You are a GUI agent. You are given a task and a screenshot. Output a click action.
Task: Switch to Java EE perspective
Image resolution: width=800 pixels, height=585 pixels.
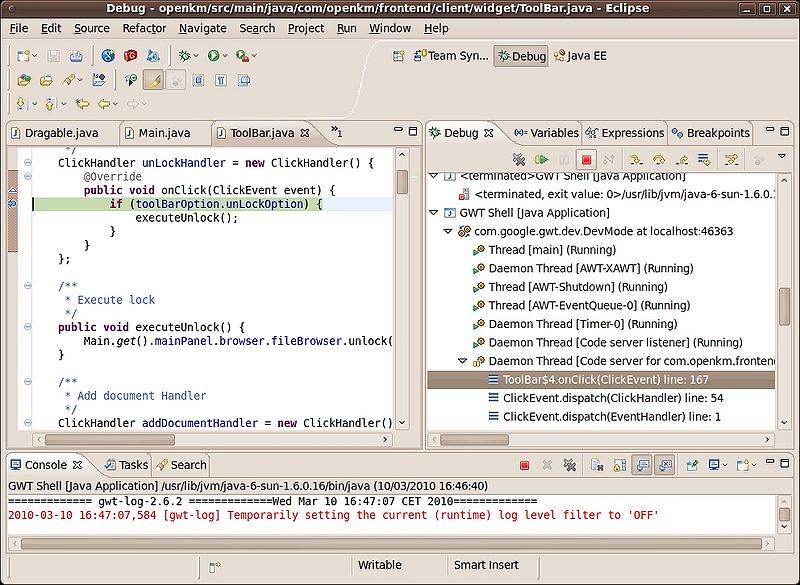(x=580, y=56)
